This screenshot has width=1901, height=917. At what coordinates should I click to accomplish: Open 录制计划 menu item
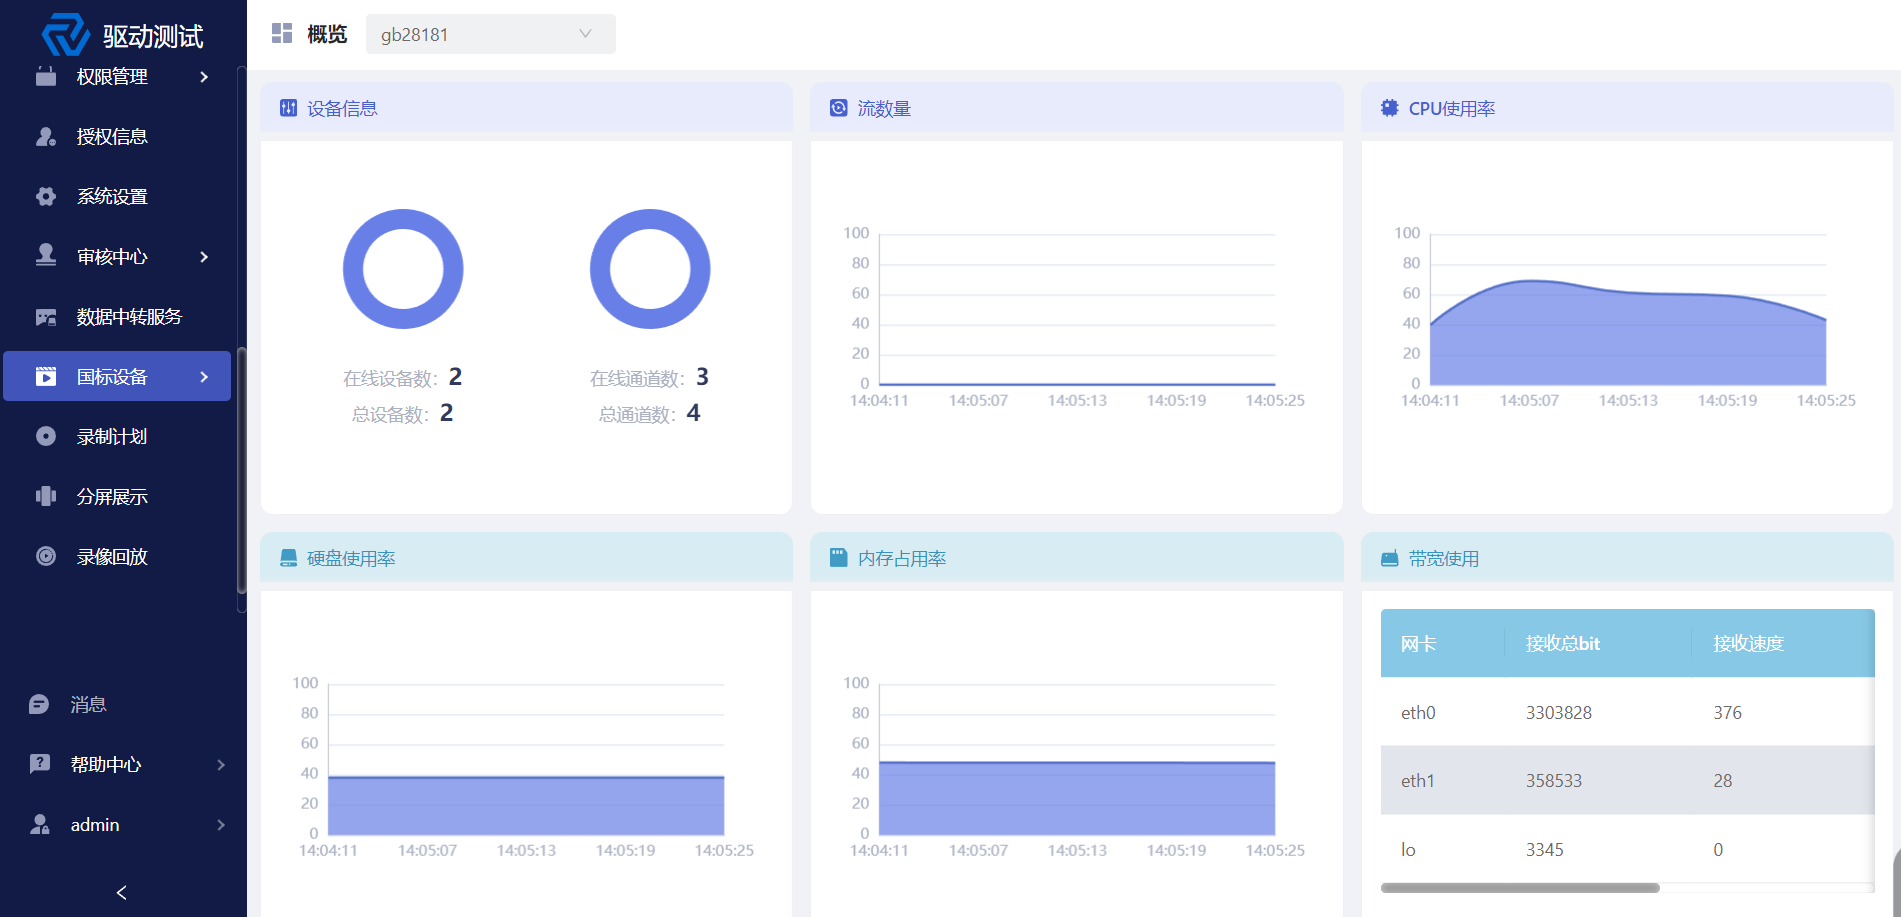click(117, 437)
